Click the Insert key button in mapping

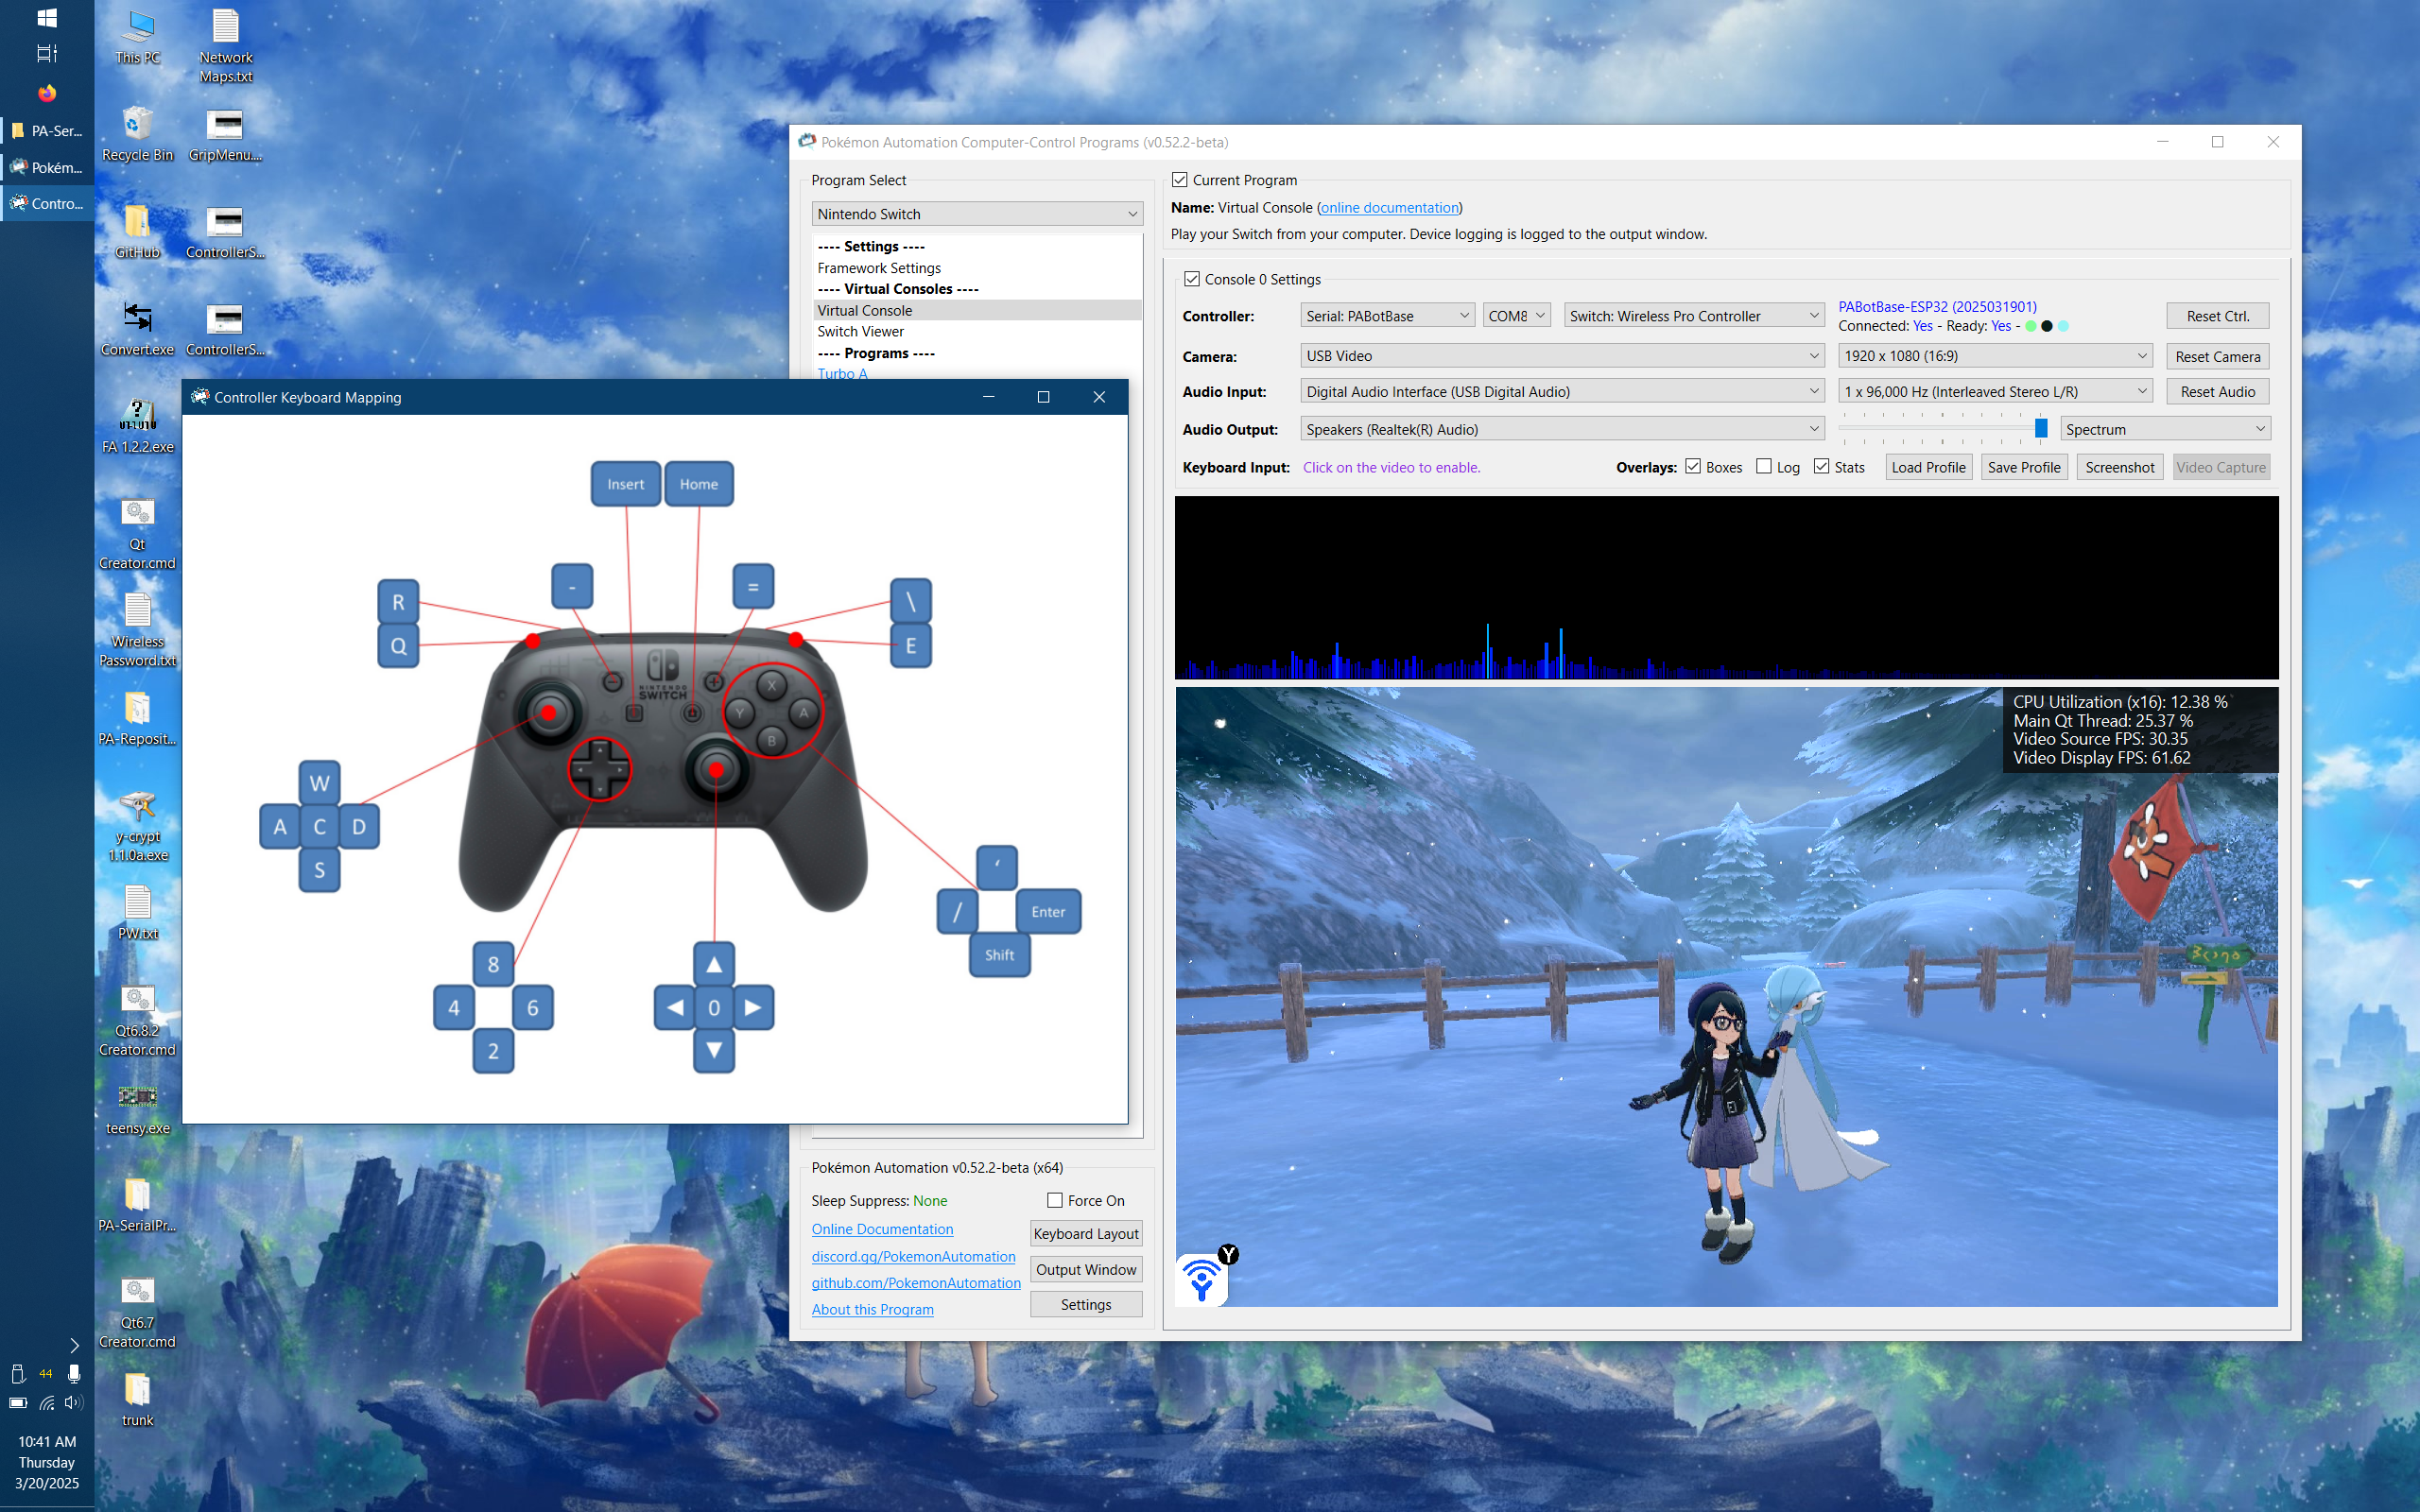pos(625,484)
